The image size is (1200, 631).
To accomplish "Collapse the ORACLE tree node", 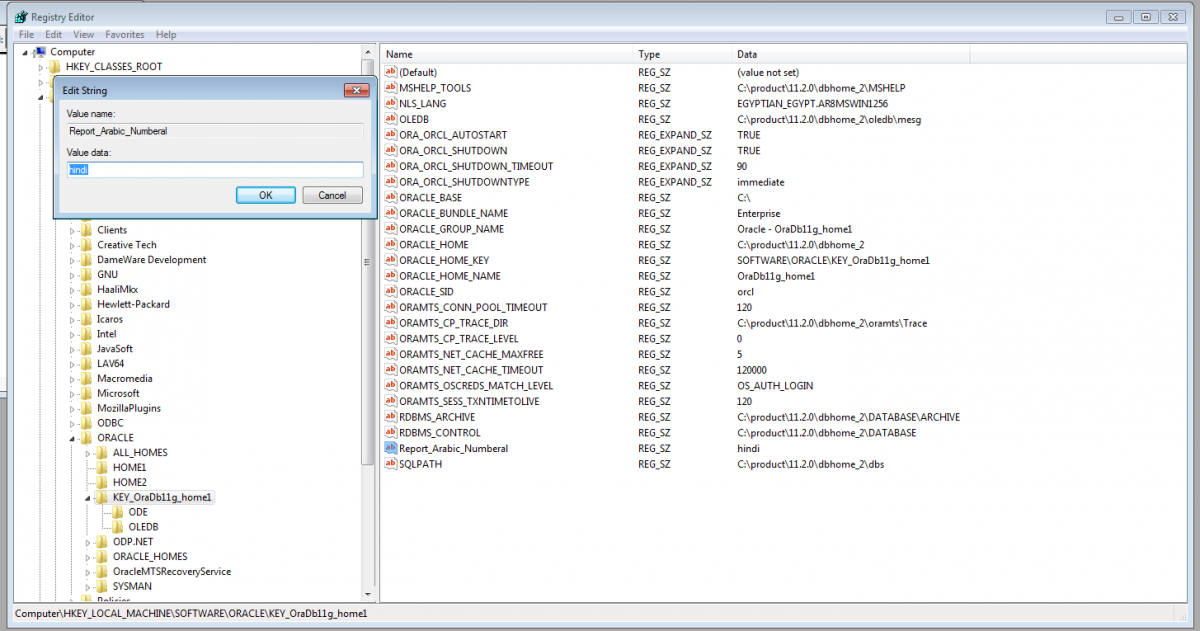I will 72,438.
